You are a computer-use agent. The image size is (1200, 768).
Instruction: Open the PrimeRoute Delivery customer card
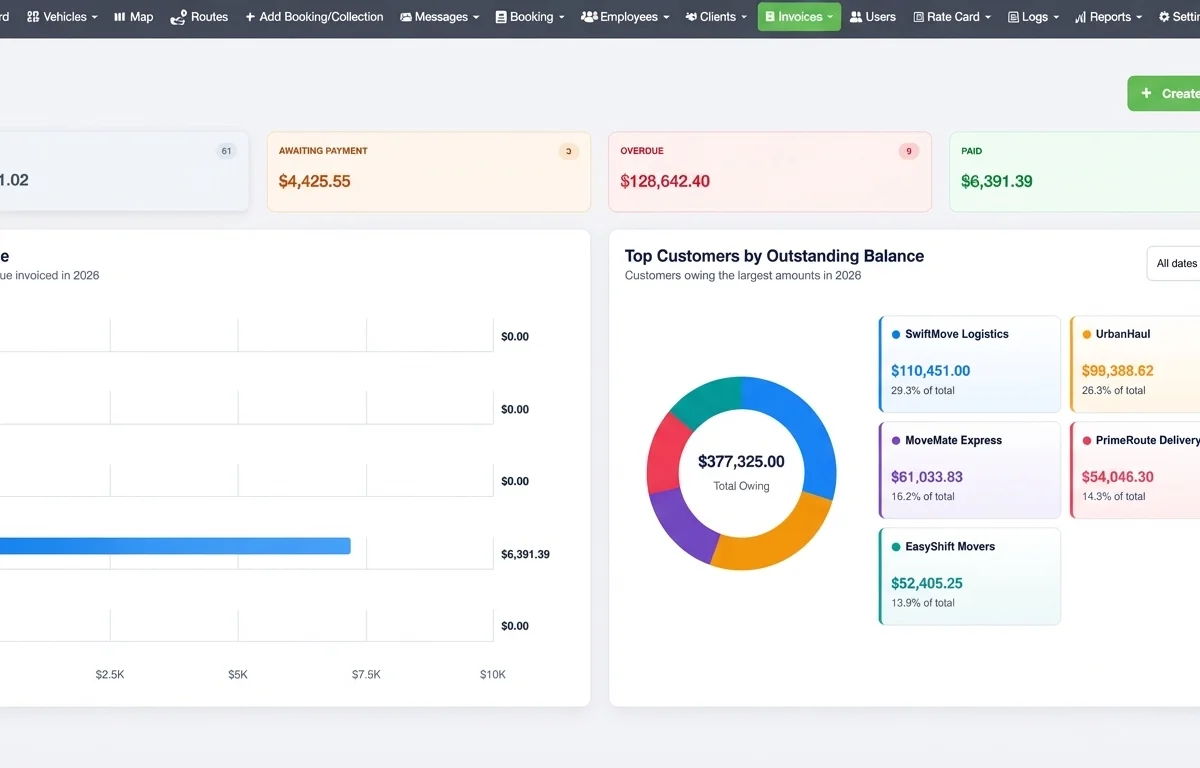[1135, 470]
